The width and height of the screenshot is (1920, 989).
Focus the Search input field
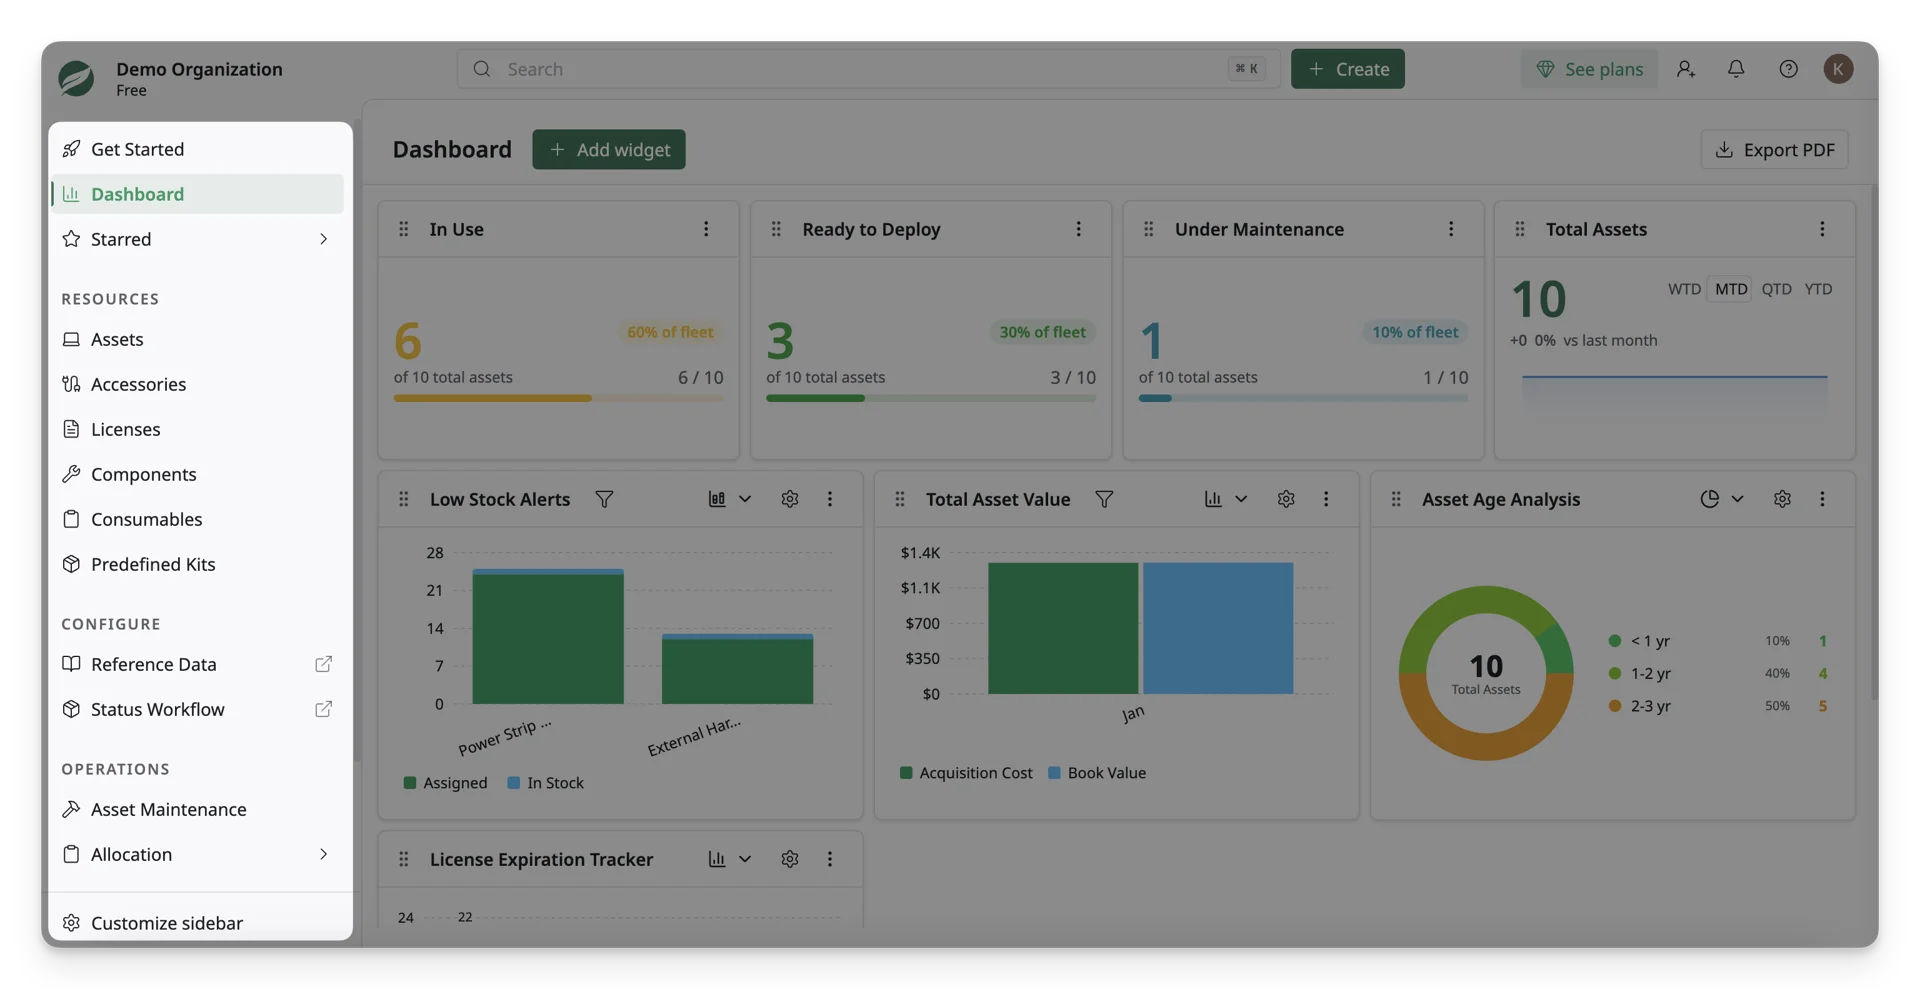click(x=868, y=69)
